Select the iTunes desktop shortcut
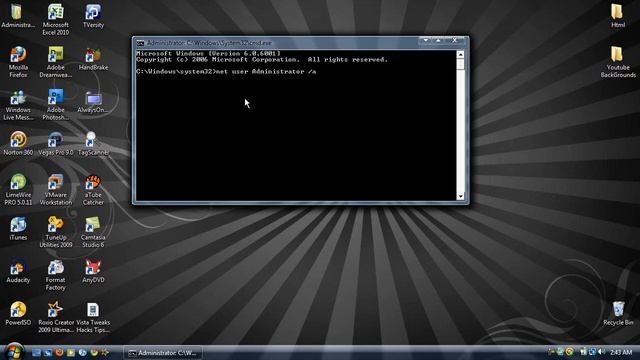The width and height of the screenshot is (640, 360). click(x=18, y=229)
